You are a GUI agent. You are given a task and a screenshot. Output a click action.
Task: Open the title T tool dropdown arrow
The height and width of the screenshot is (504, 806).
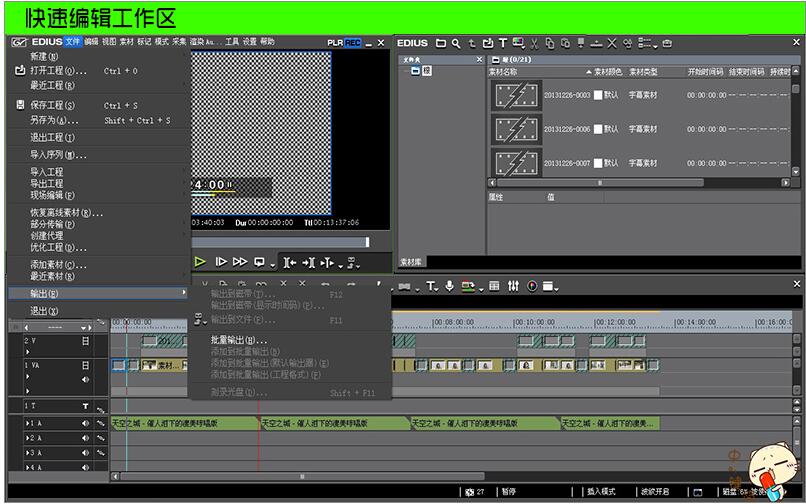pyautogui.click(x=437, y=289)
